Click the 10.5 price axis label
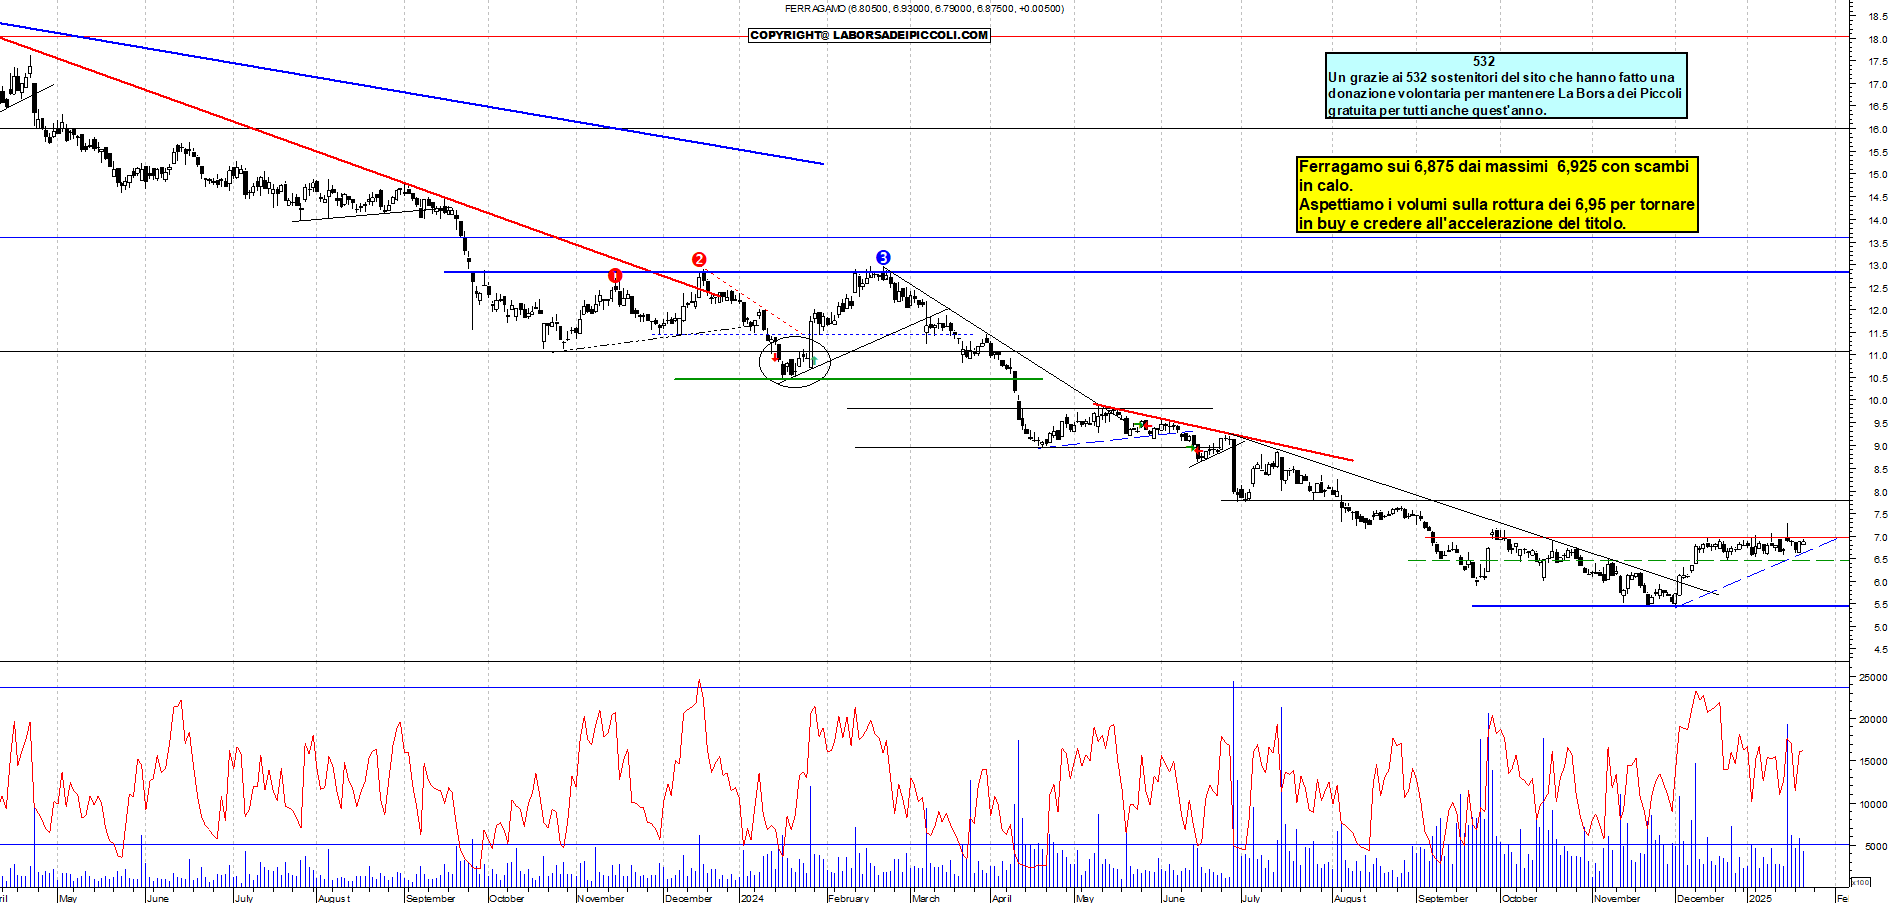The image size is (1890, 903). (1877, 379)
